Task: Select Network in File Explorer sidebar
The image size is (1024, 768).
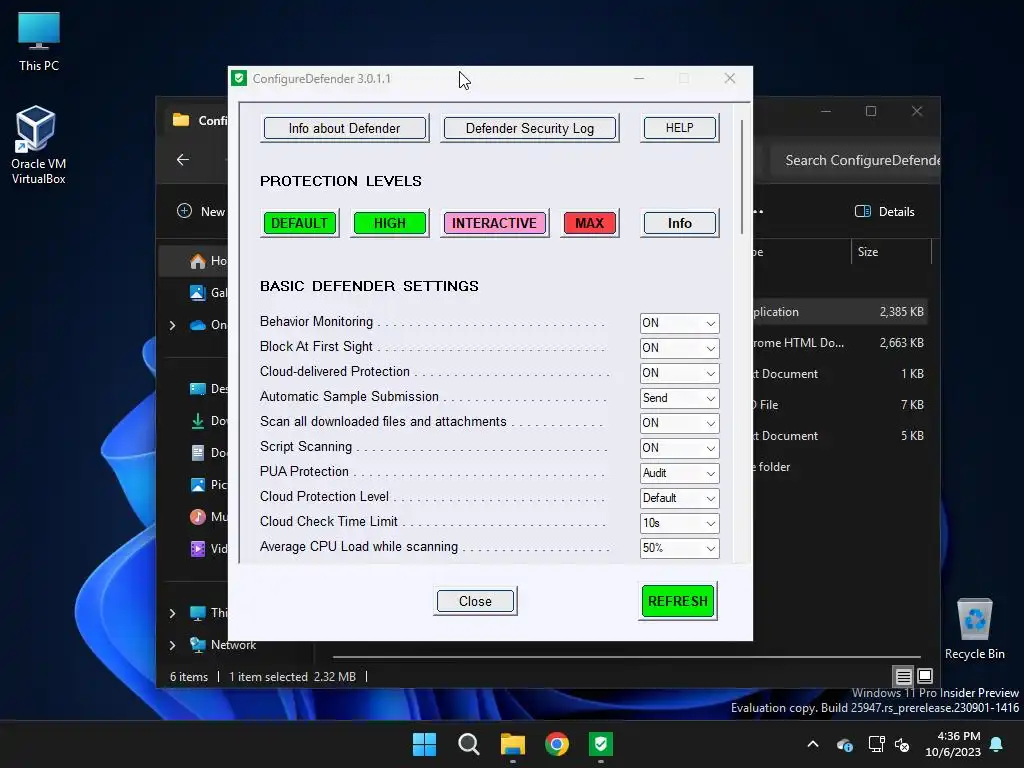Action: pyautogui.click(x=223, y=645)
